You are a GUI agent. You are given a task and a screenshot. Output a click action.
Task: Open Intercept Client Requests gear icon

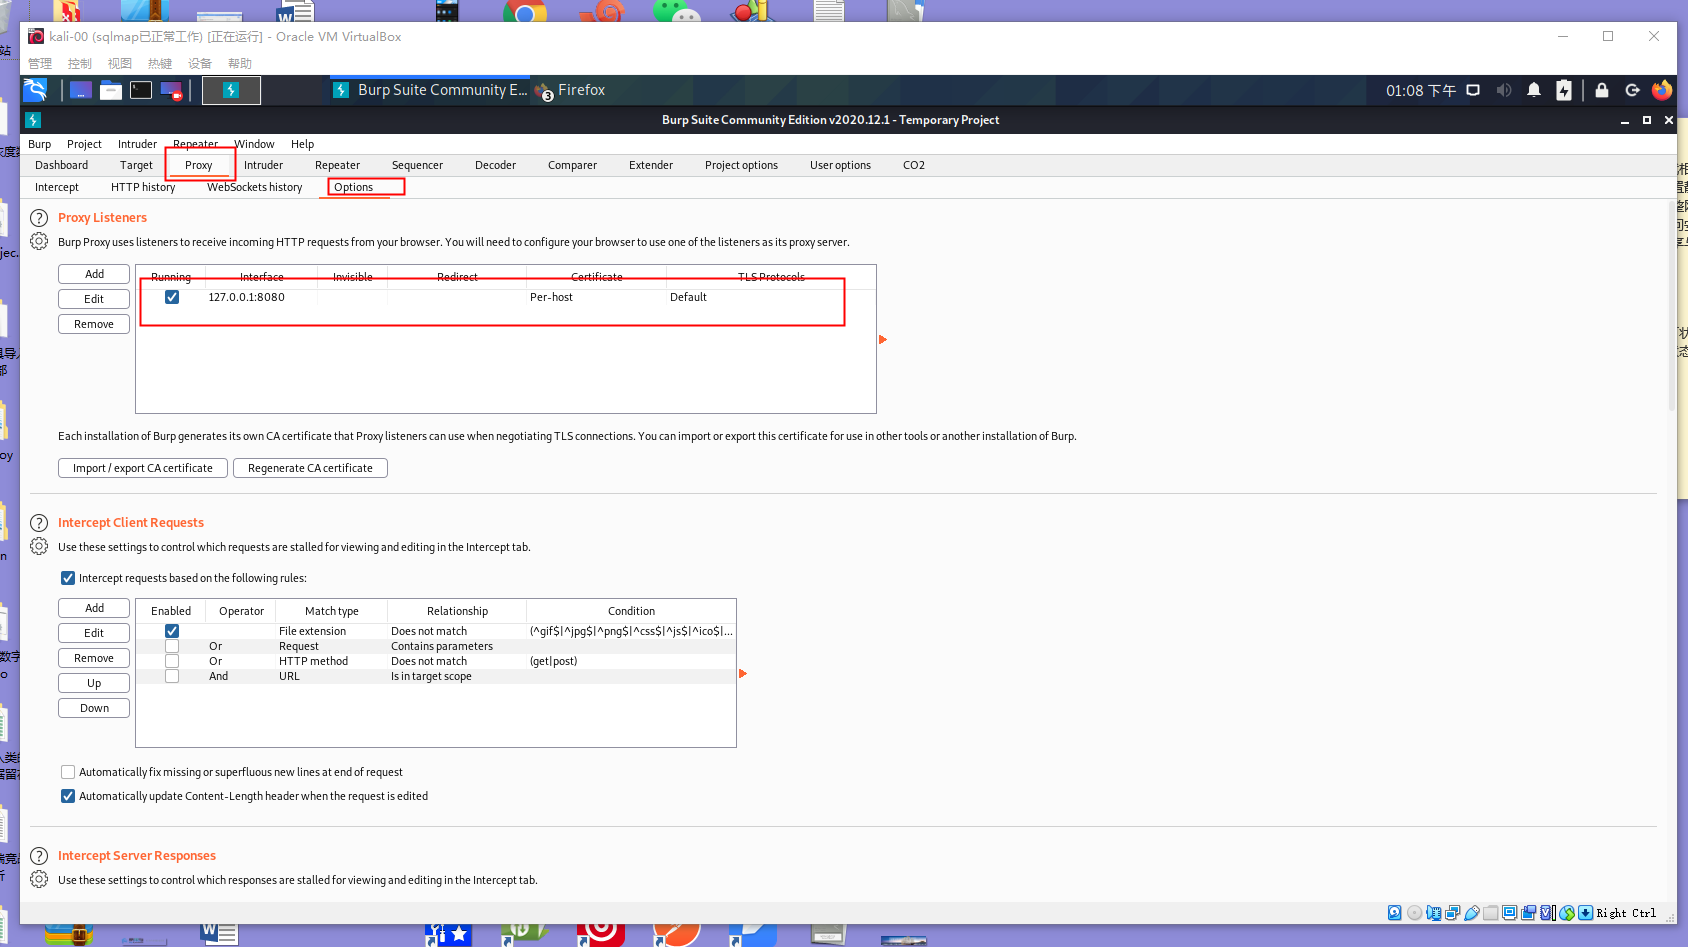(x=39, y=546)
